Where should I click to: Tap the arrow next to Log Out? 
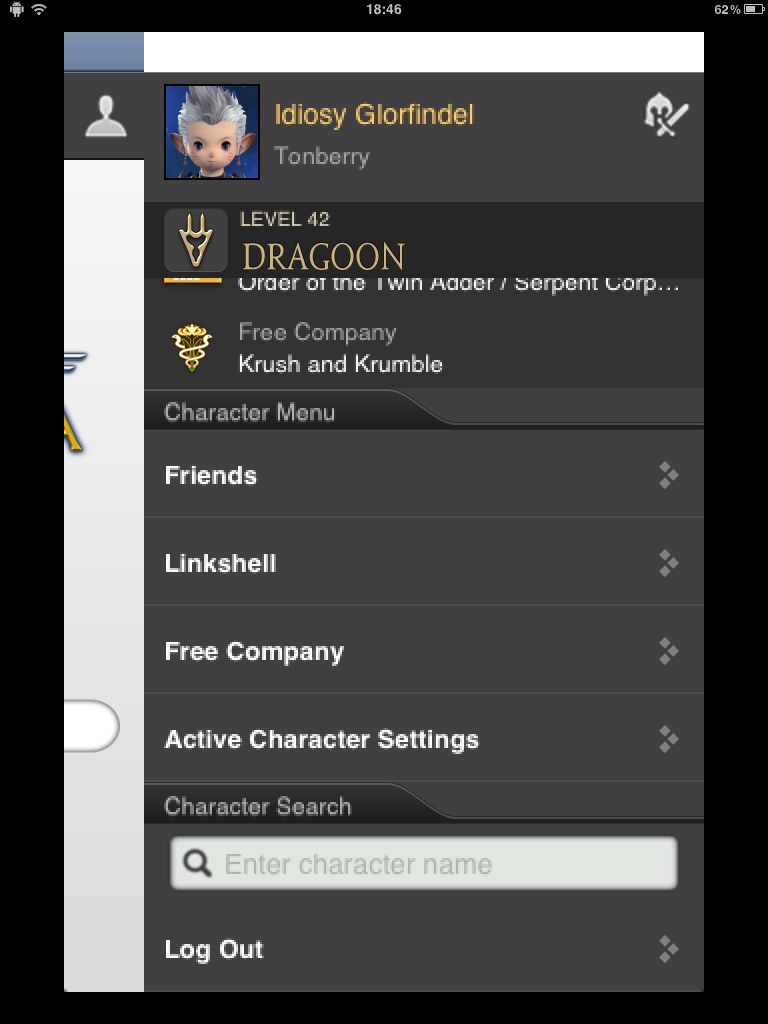(668, 949)
